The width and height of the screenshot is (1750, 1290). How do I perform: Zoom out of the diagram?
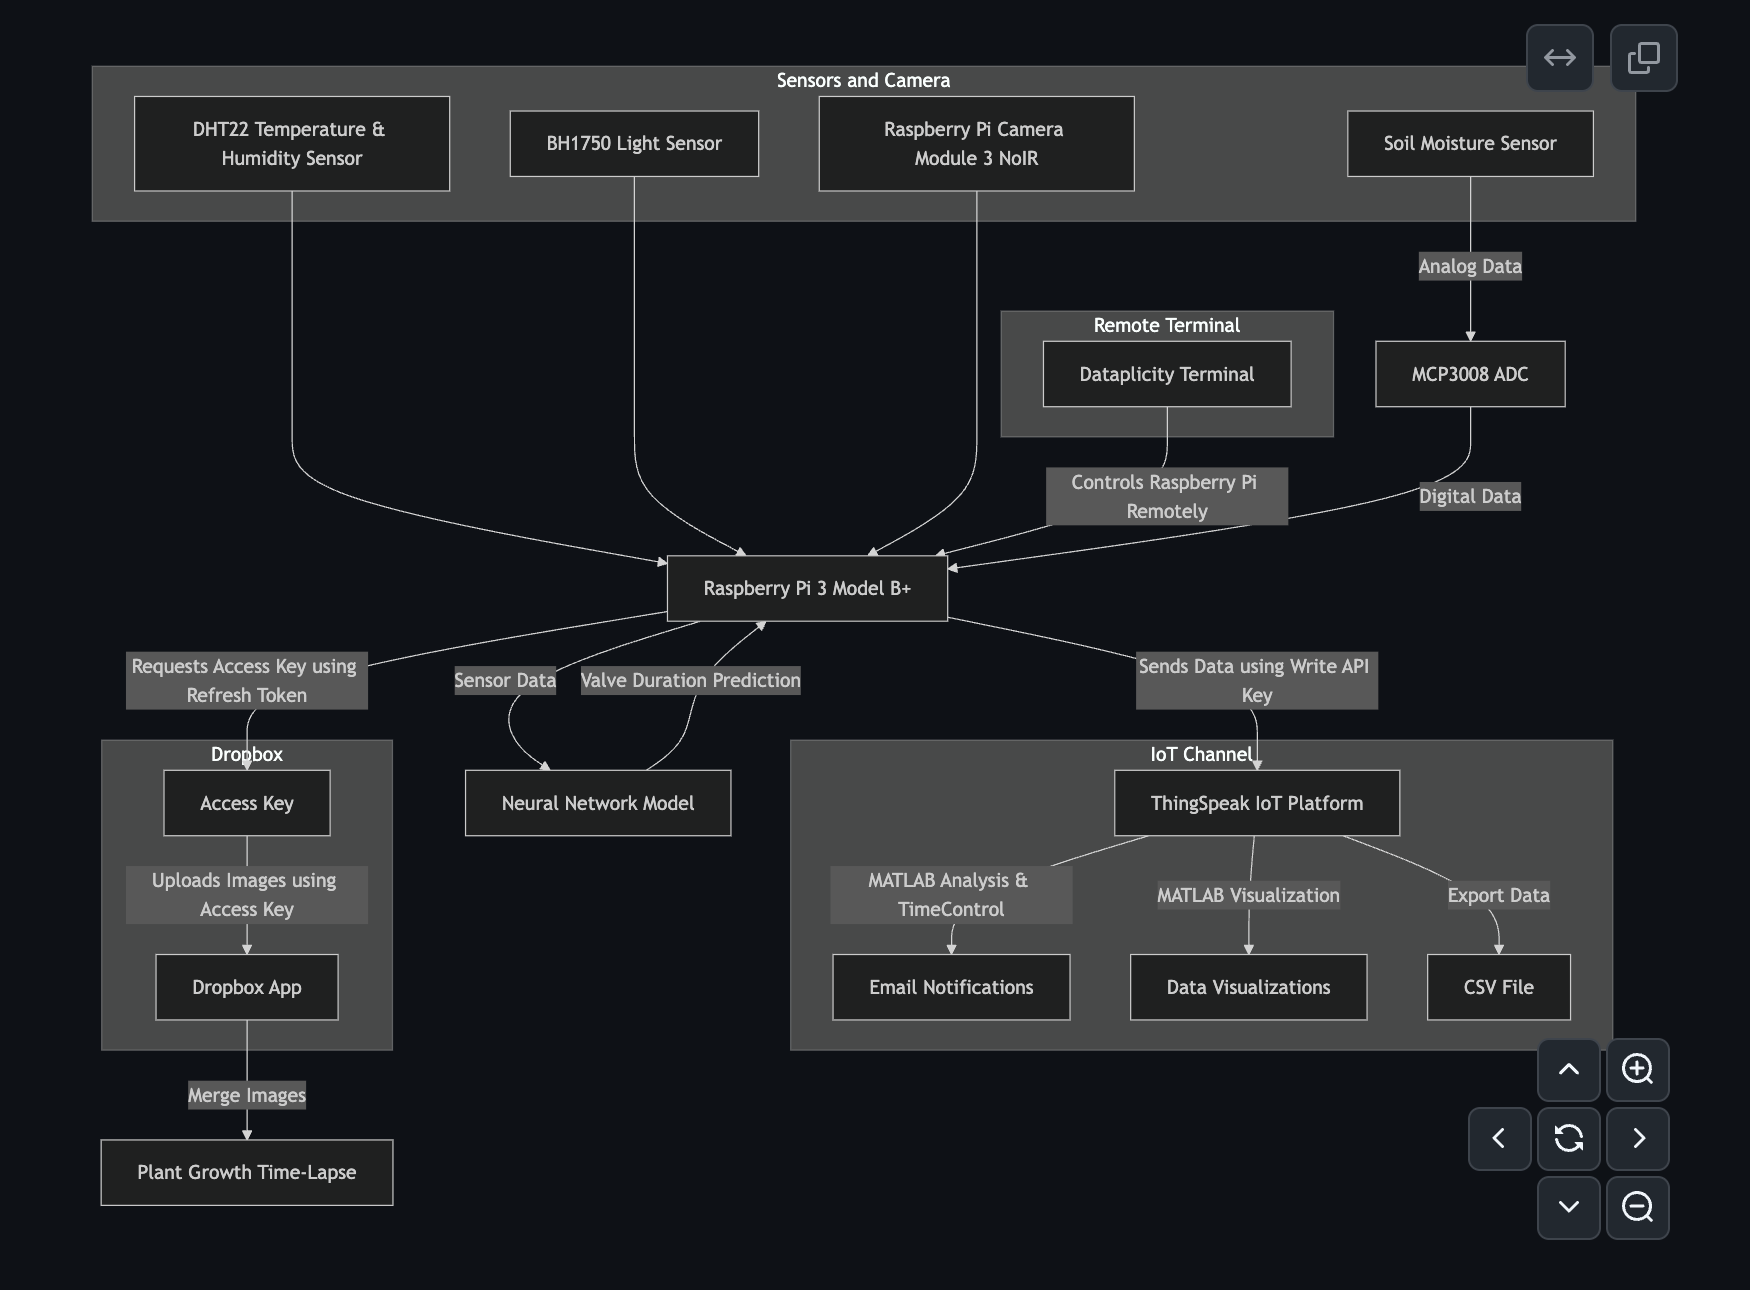click(1637, 1207)
